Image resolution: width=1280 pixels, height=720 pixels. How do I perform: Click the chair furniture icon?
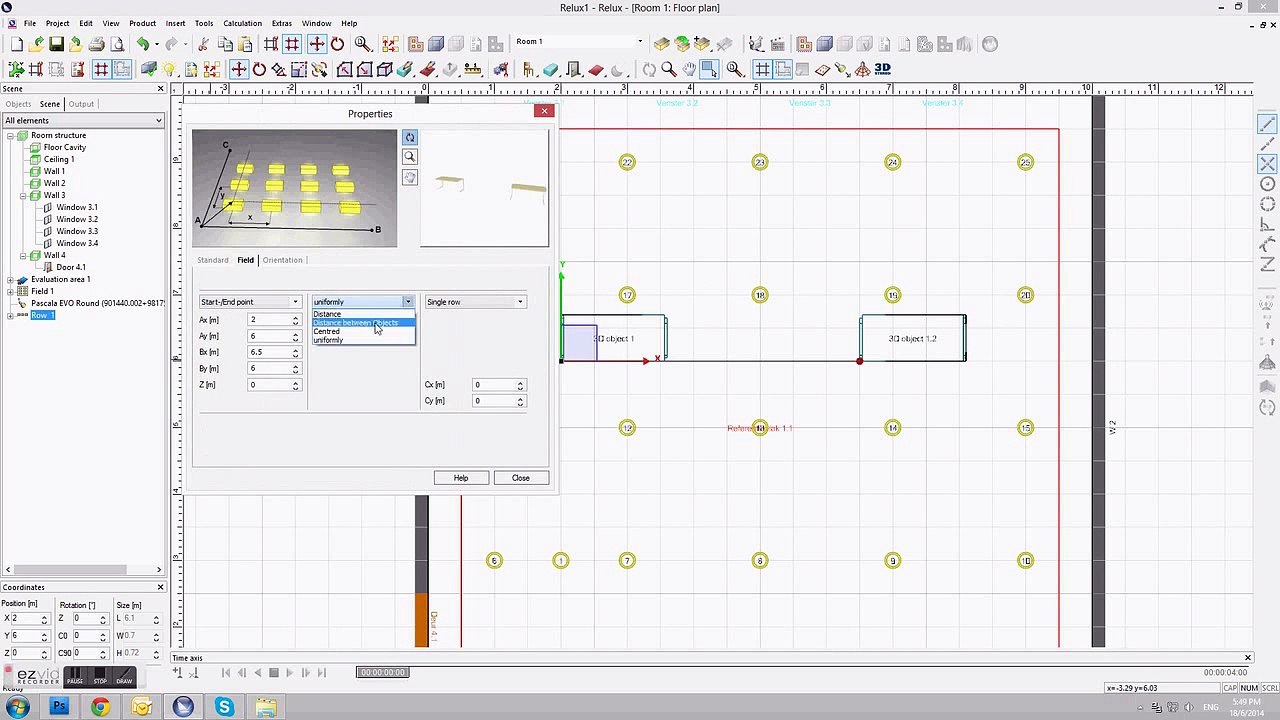pyautogui.click(x=529, y=69)
